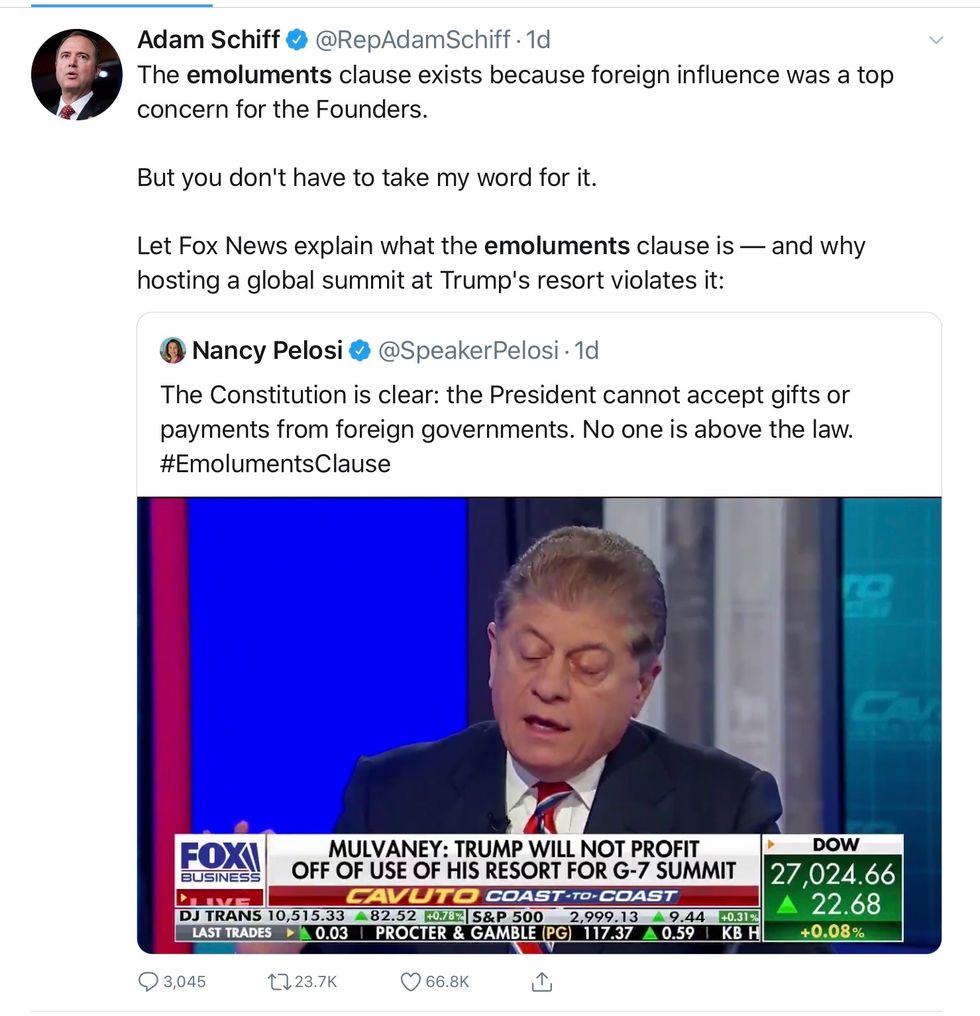The height and width of the screenshot is (1016, 980).
Task: Open the Adam Schiff display name
Action: (208, 40)
